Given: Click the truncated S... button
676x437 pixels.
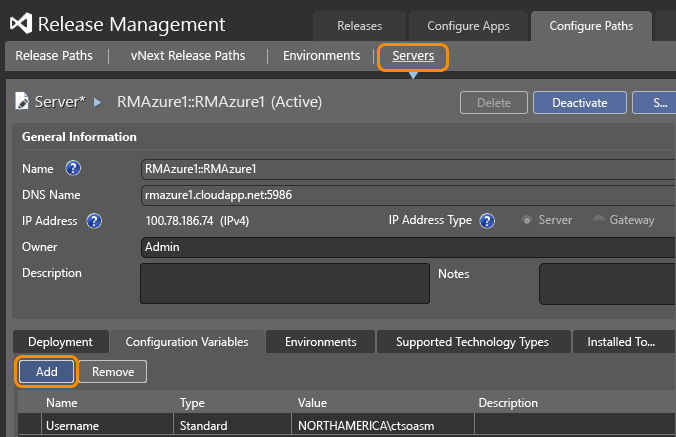Looking at the screenshot, I should (x=654, y=103).
